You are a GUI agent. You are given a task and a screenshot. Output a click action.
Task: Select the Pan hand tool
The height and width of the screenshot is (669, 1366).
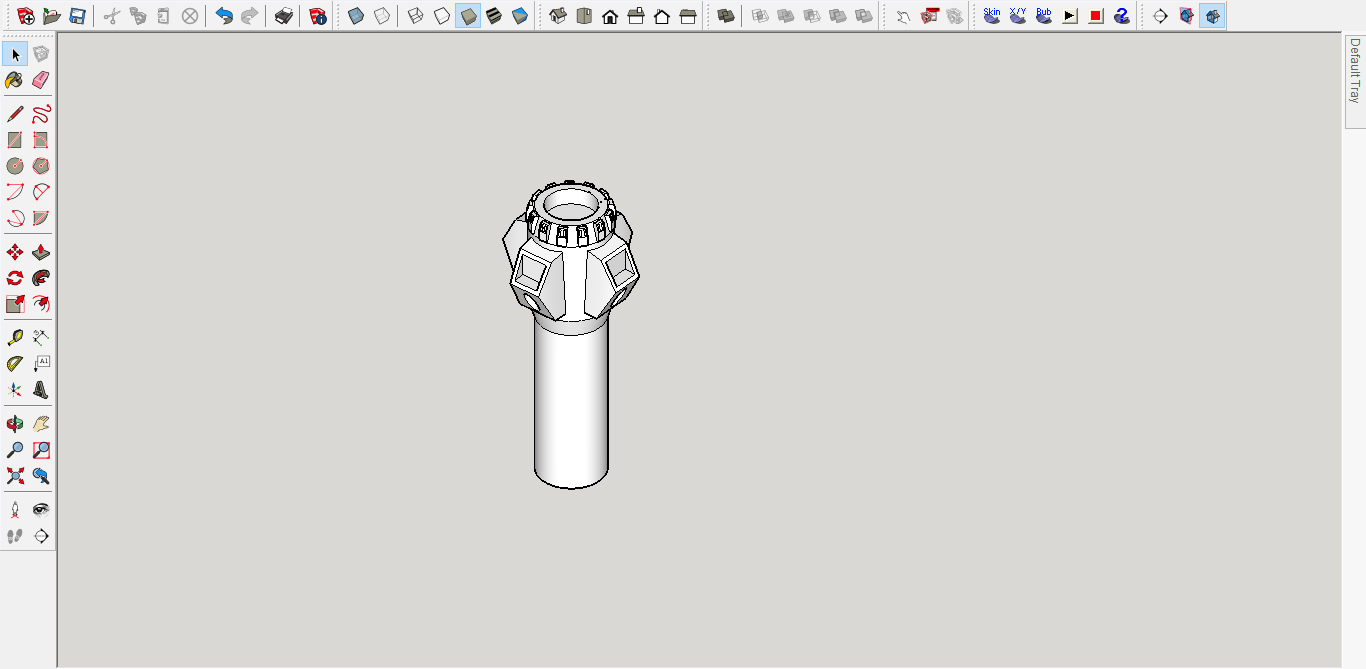pos(41,424)
